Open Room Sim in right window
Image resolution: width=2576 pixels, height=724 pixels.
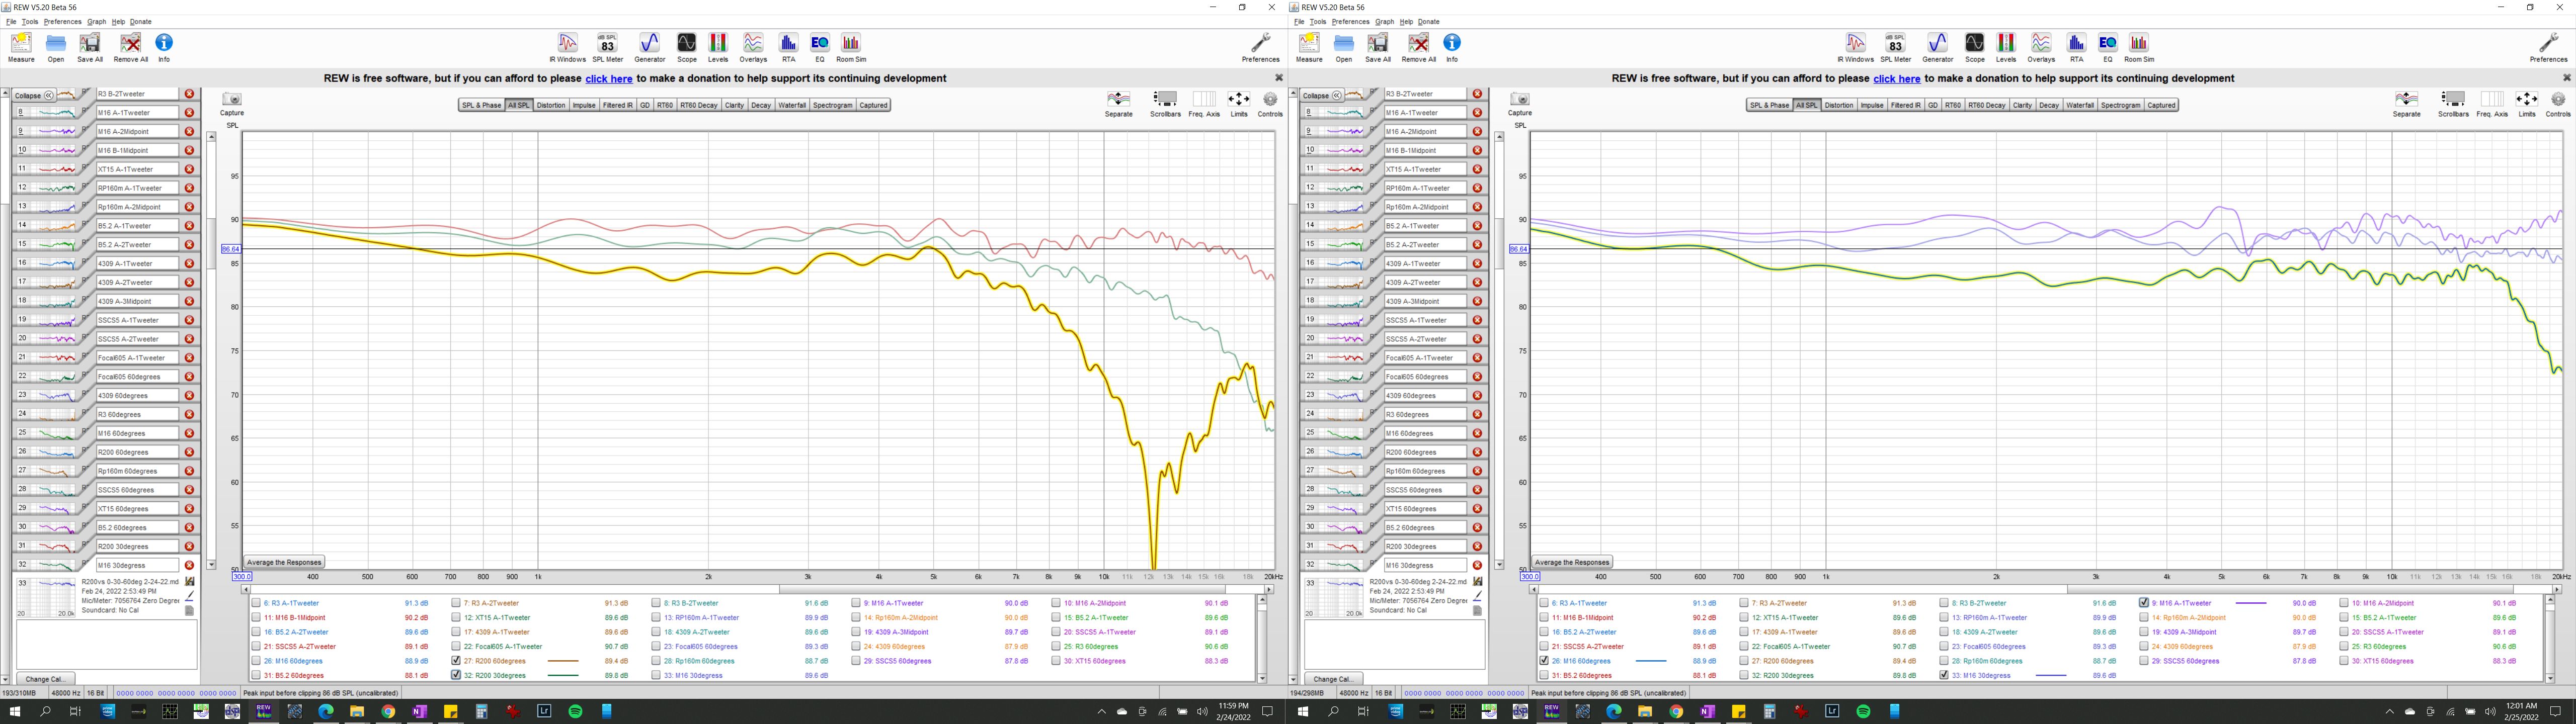tap(2139, 46)
